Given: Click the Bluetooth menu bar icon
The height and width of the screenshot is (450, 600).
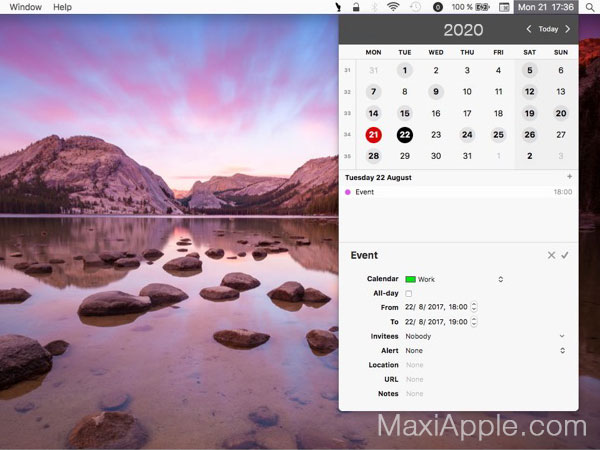Looking at the screenshot, I should click(x=375, y=7).
